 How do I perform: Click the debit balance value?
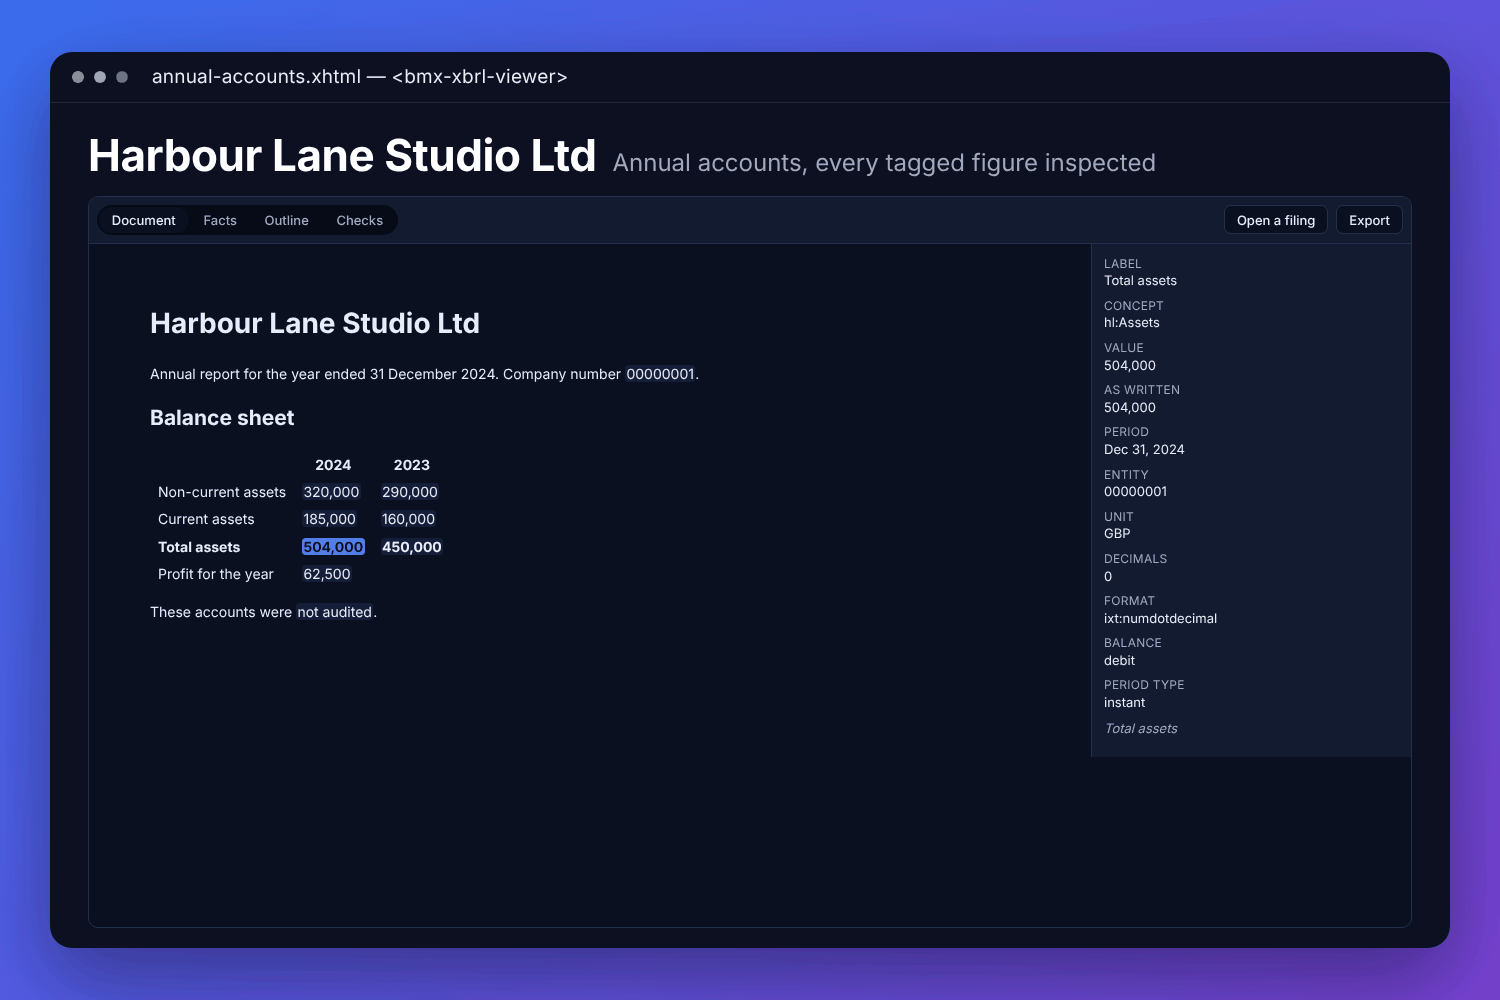(1119, 661)
